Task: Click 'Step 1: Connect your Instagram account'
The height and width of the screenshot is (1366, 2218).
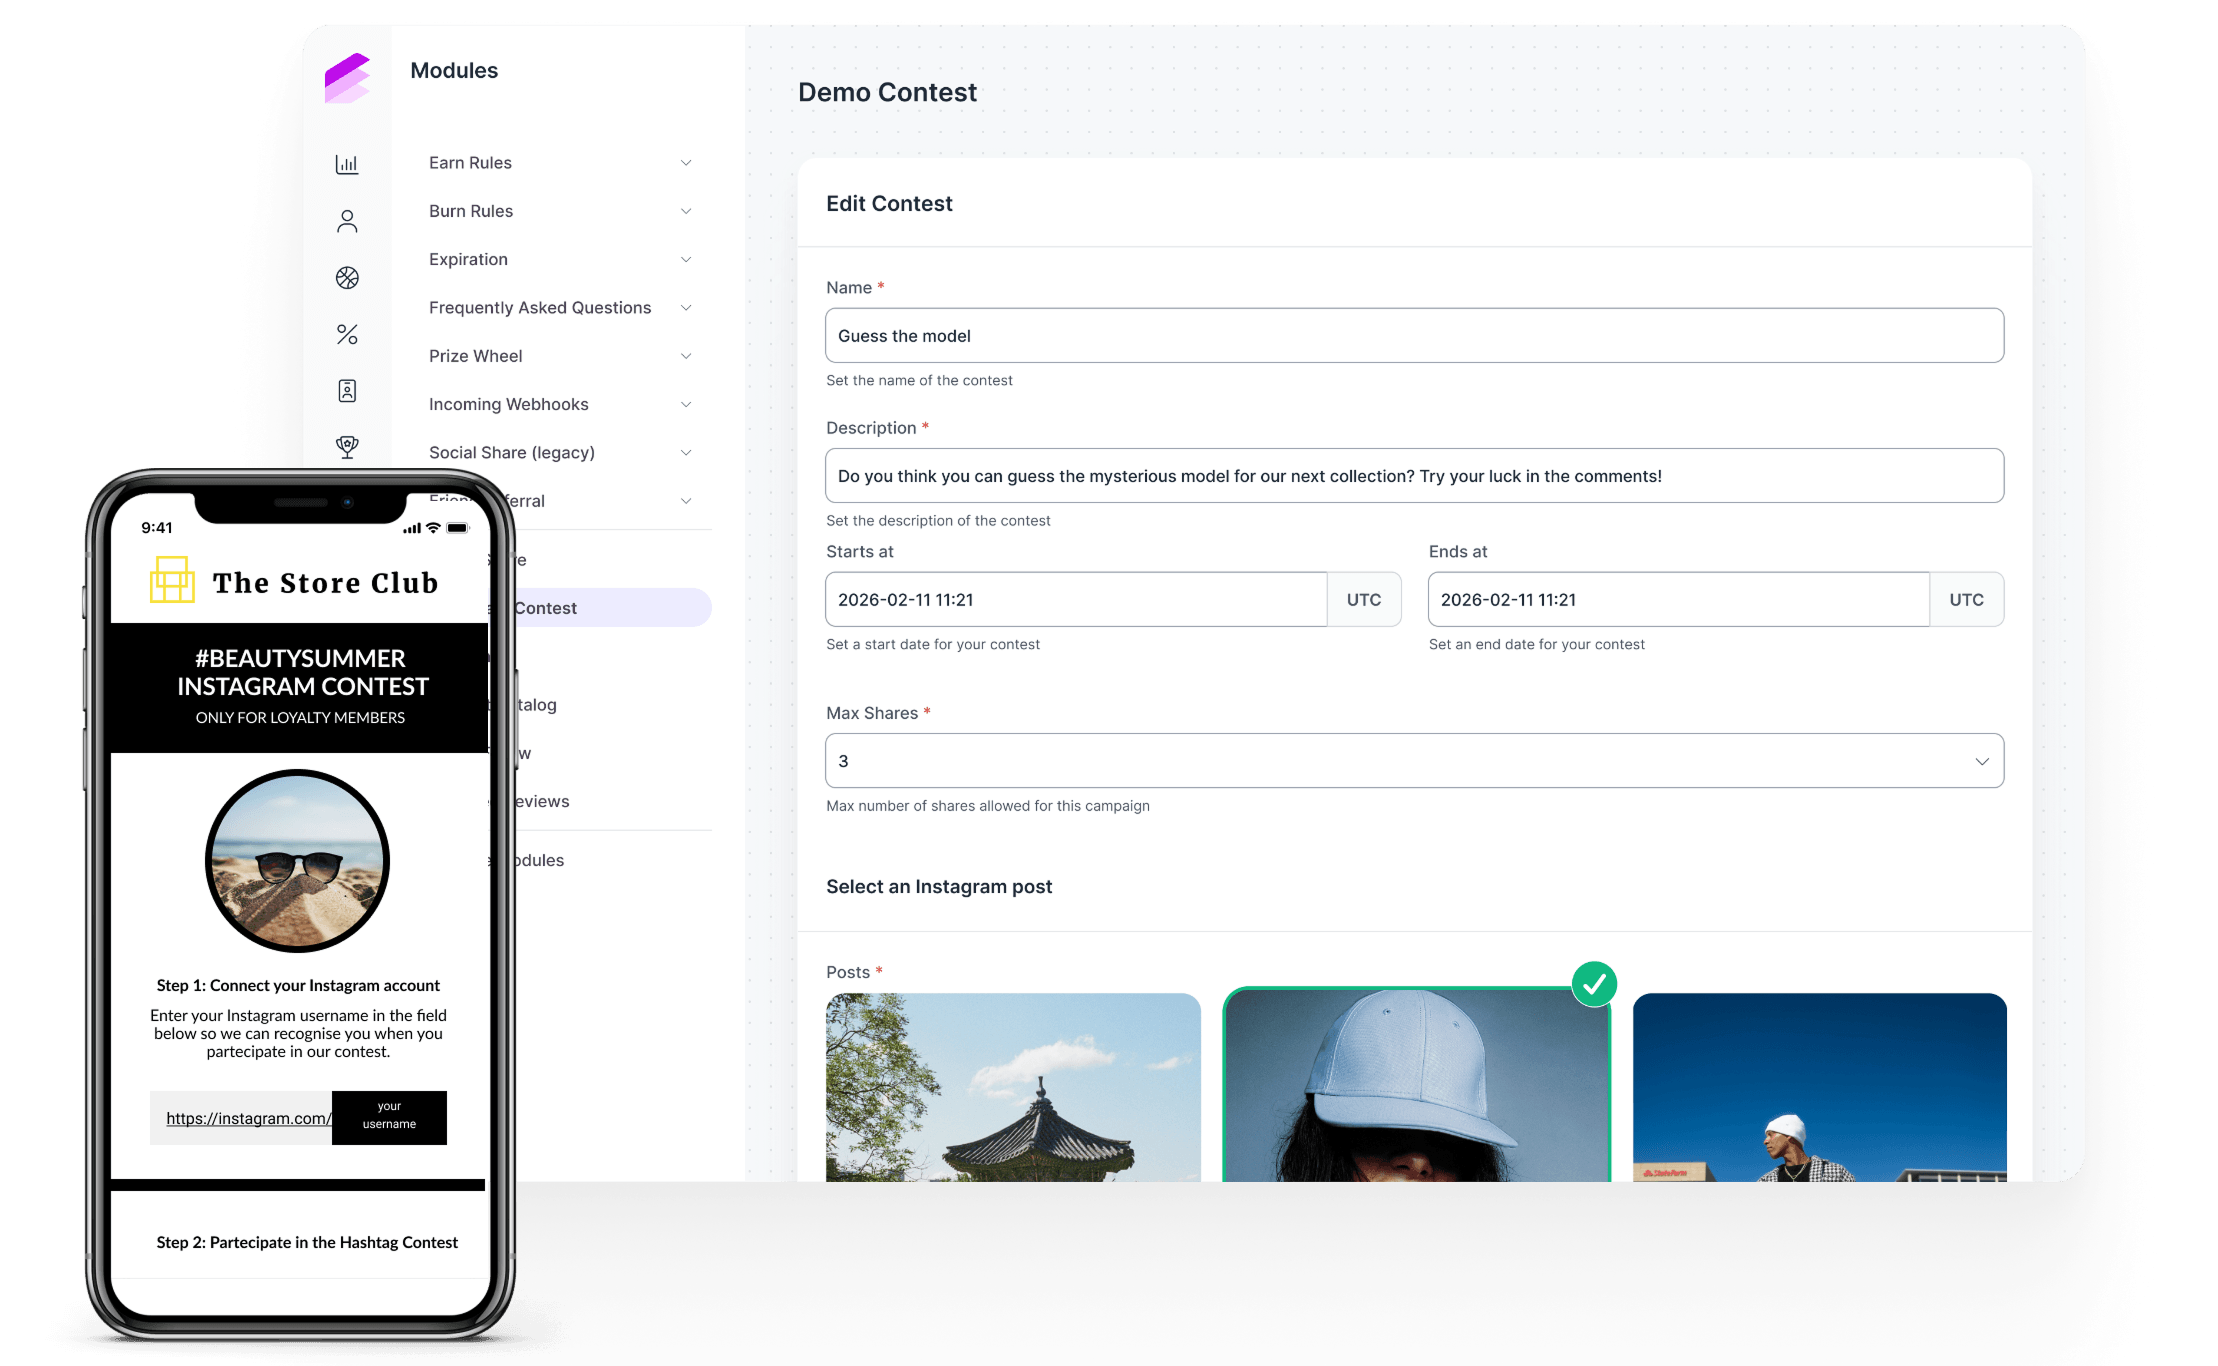Action: pos(298,986)
